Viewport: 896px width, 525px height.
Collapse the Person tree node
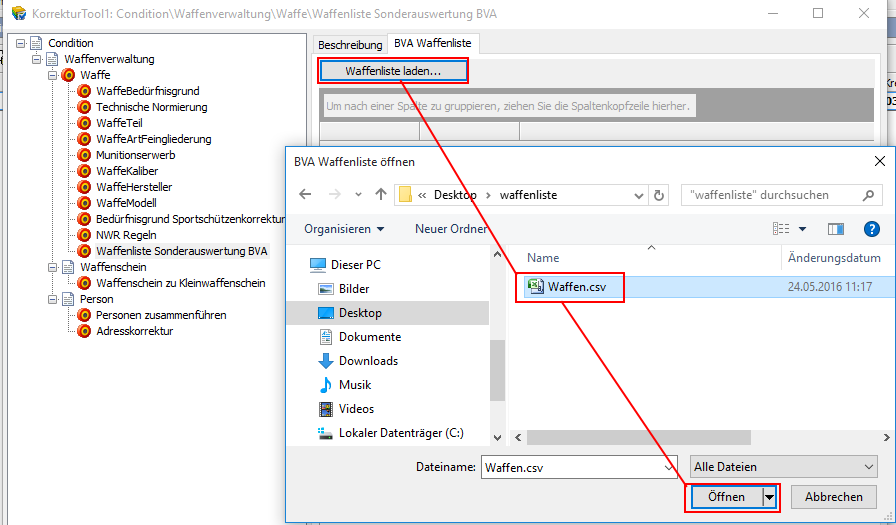(53, 299)
